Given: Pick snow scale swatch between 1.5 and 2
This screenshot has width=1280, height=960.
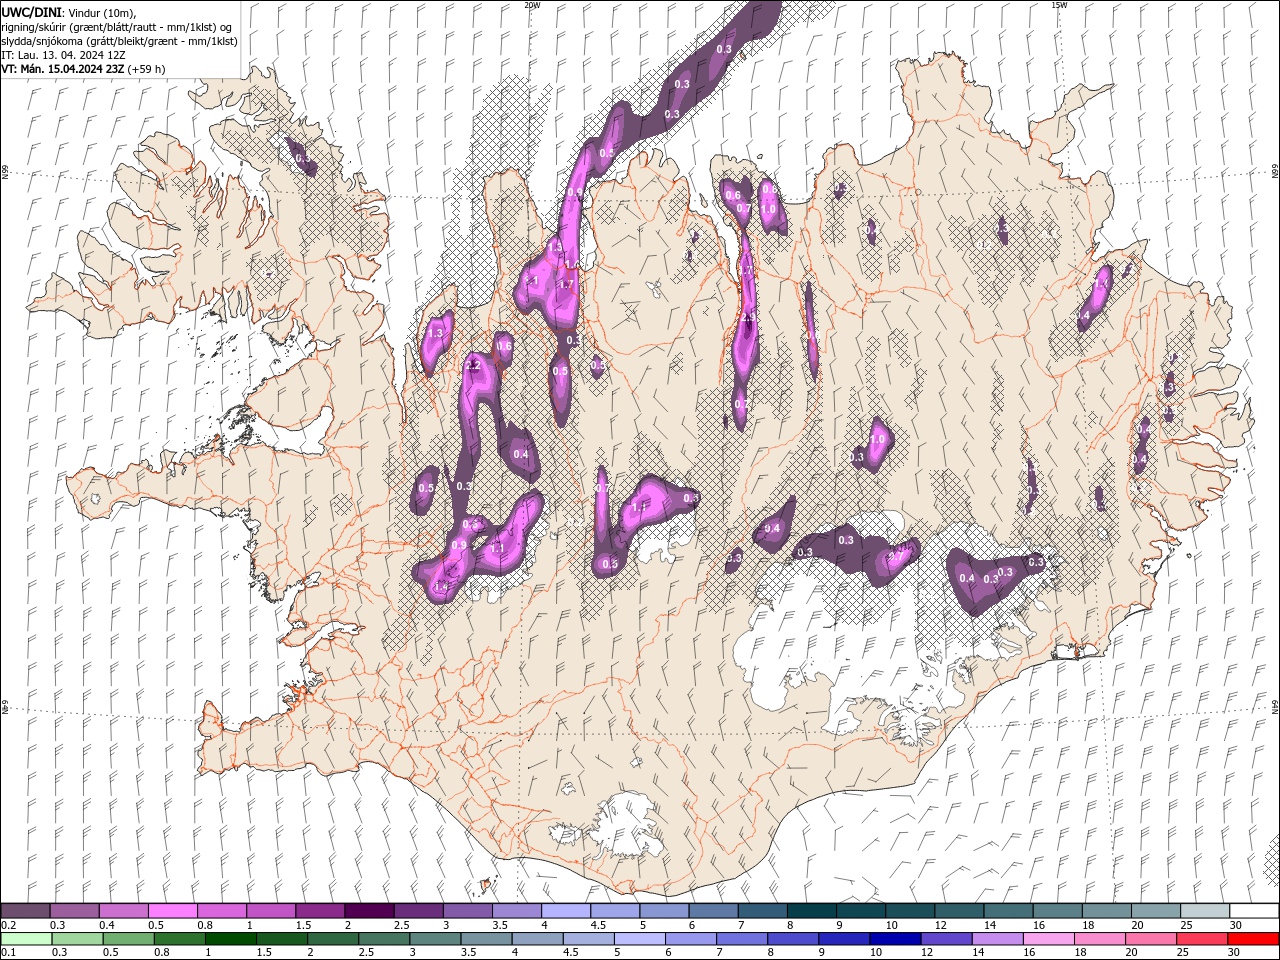Looking at the screenshot, I should coord(319,911).
